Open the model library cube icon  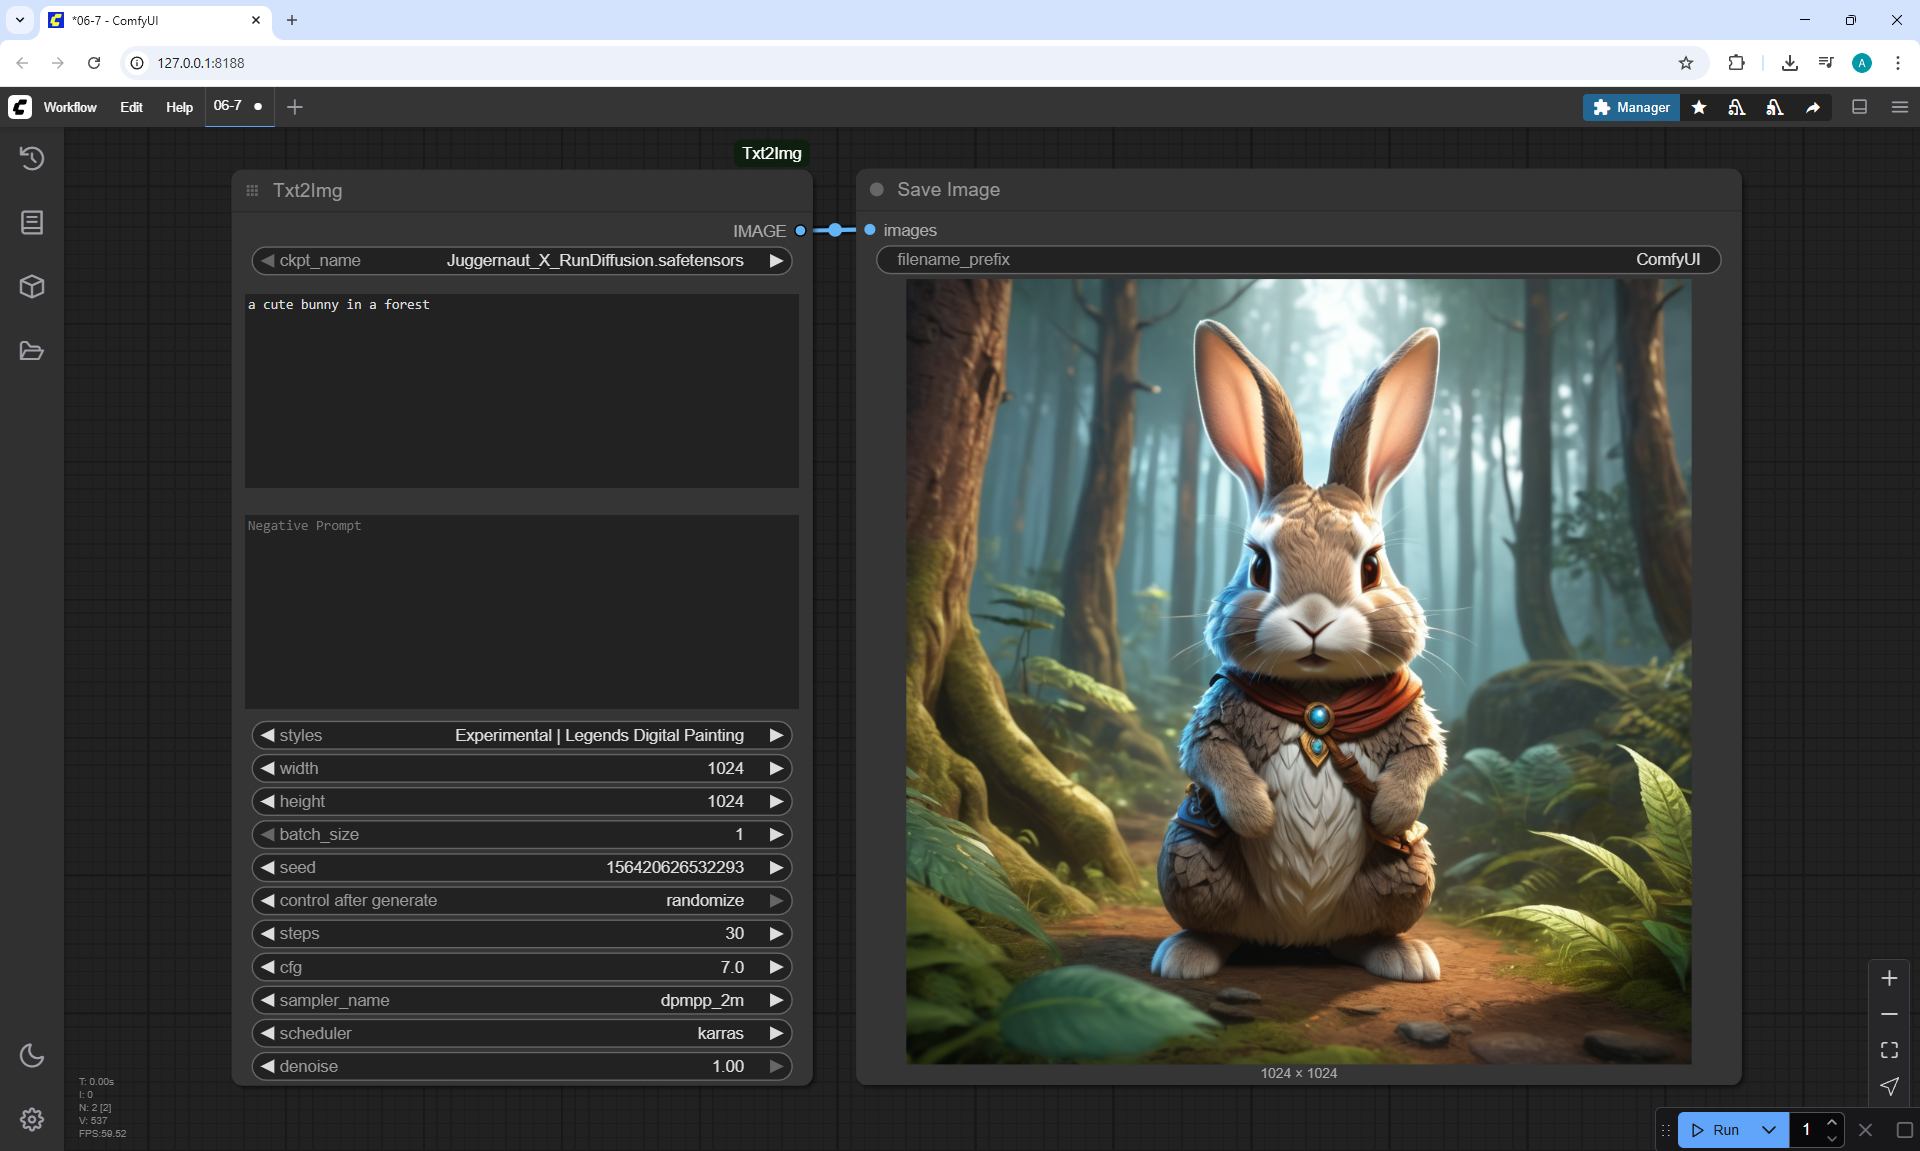point(32,287)
